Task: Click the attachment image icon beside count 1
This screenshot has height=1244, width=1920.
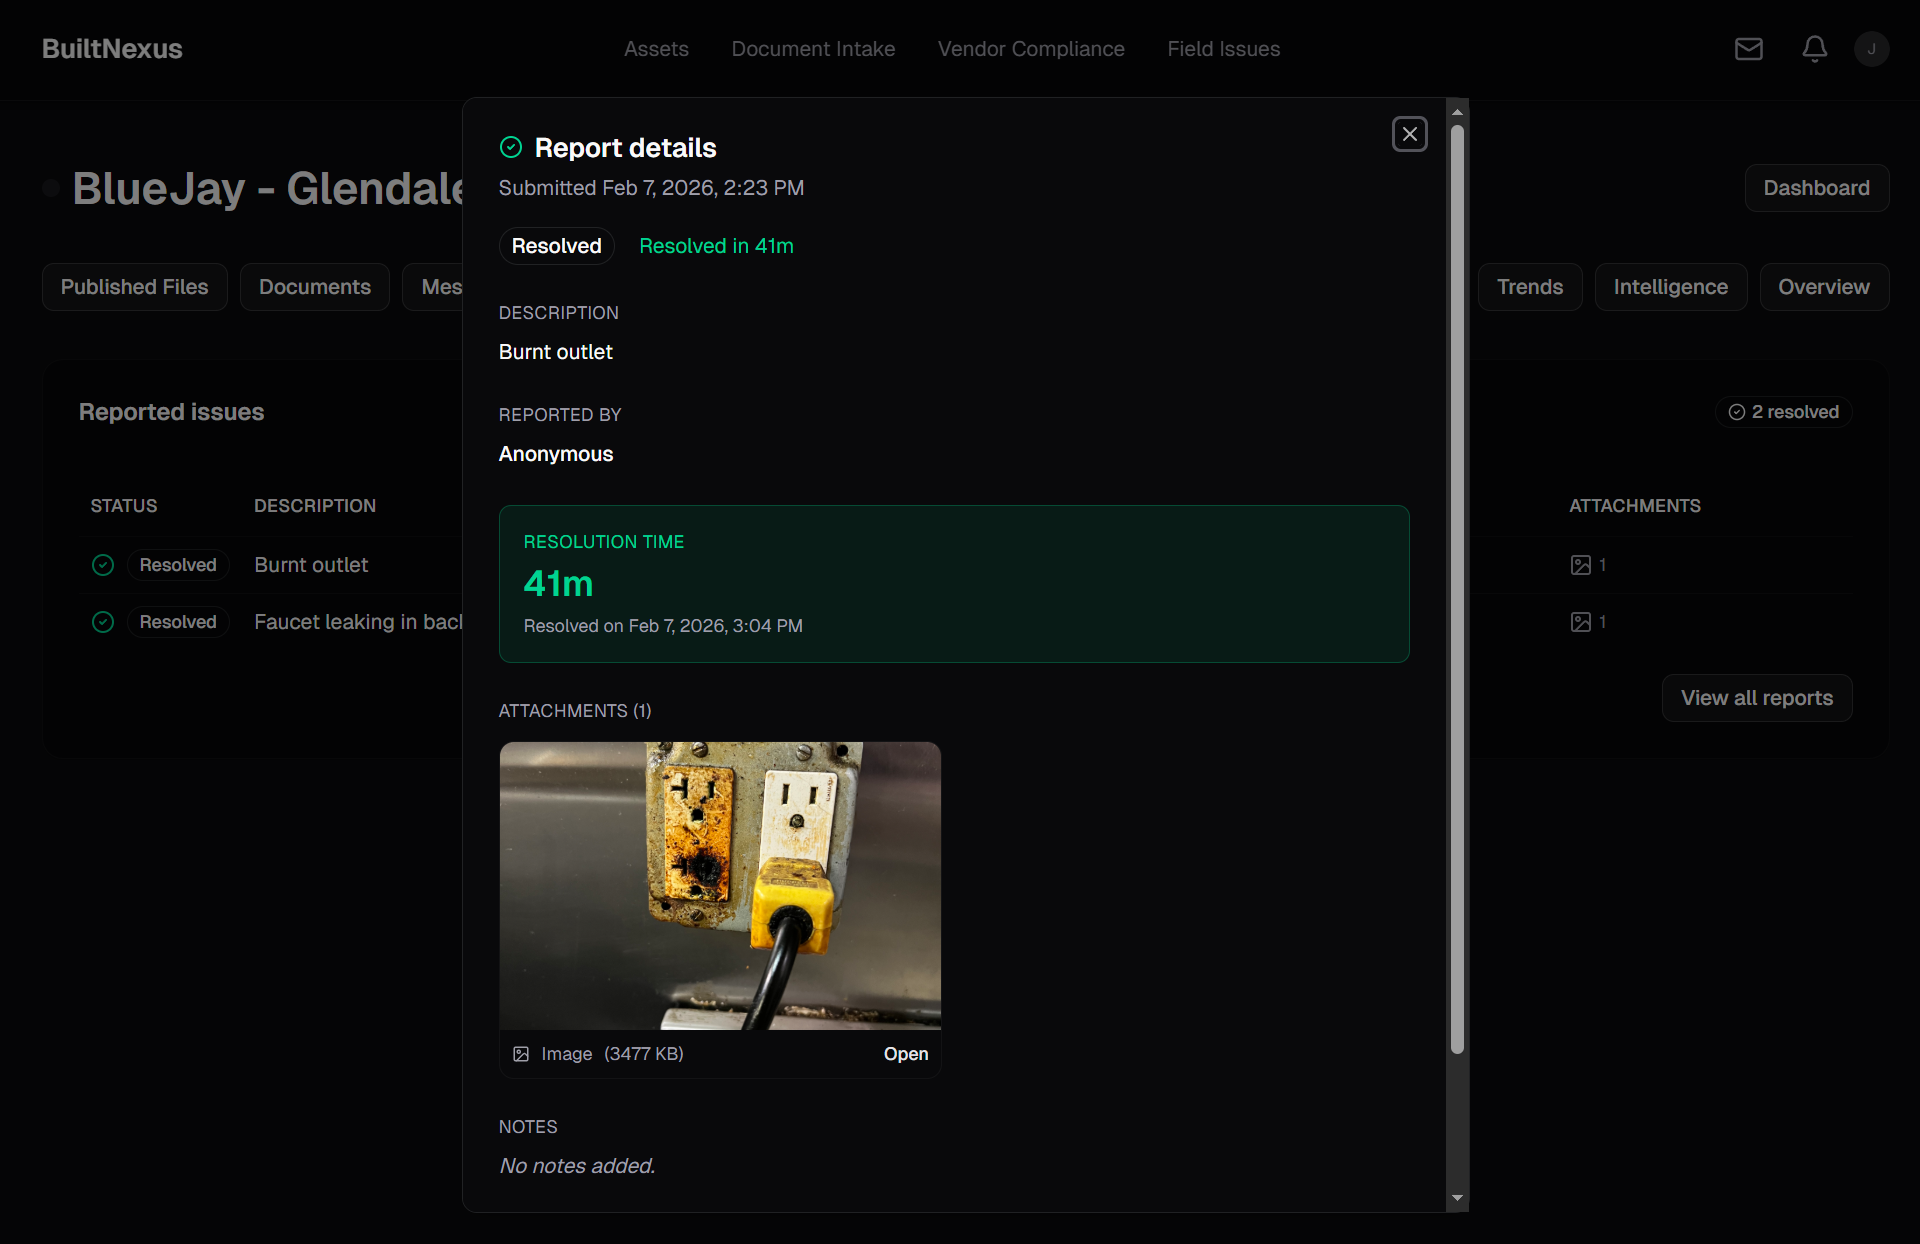Action: pos(1580,565)
